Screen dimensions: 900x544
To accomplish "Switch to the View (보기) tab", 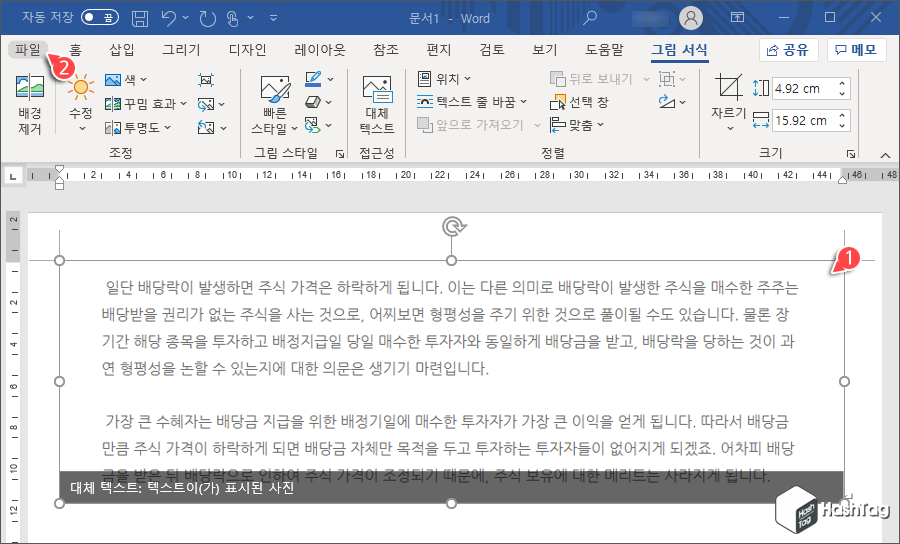I will [x=545, y=50].
